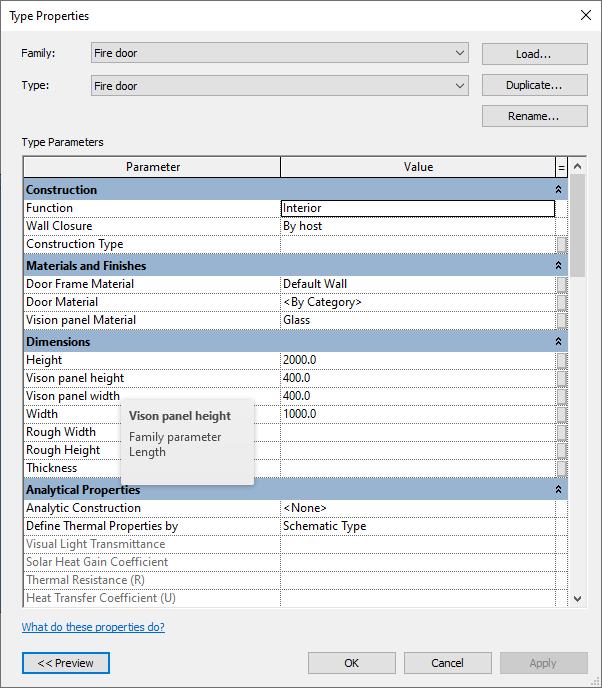Click scrollbar down arrow in parameter list
Screen dimensions: 602x688
click(577, 598)
